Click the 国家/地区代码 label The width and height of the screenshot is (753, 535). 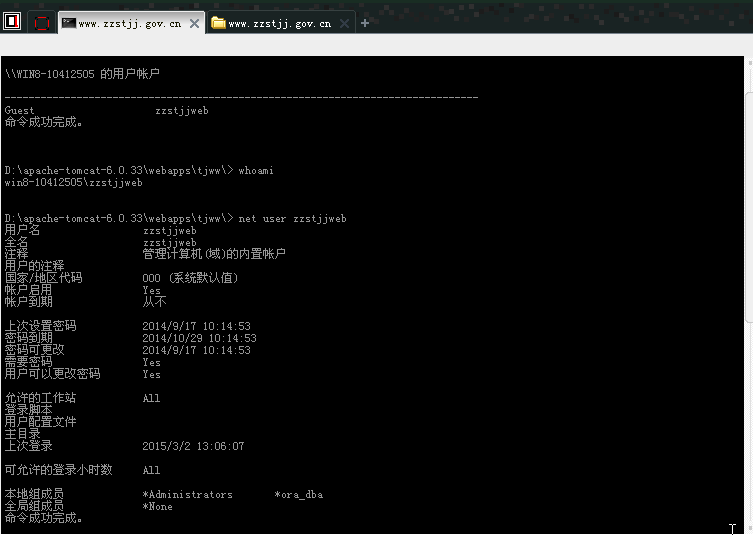tap(43, 278)
